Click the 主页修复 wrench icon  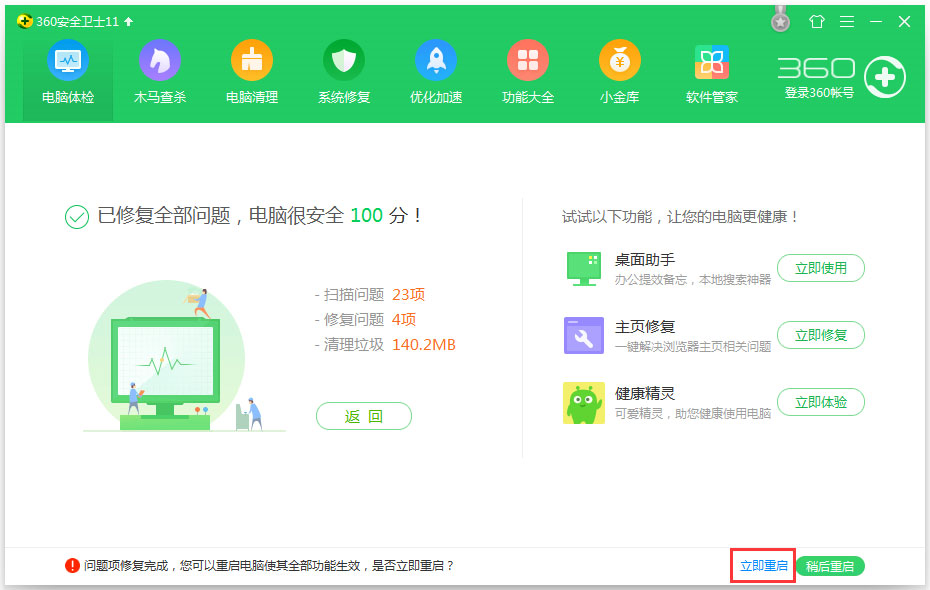[x=583, y=334]
